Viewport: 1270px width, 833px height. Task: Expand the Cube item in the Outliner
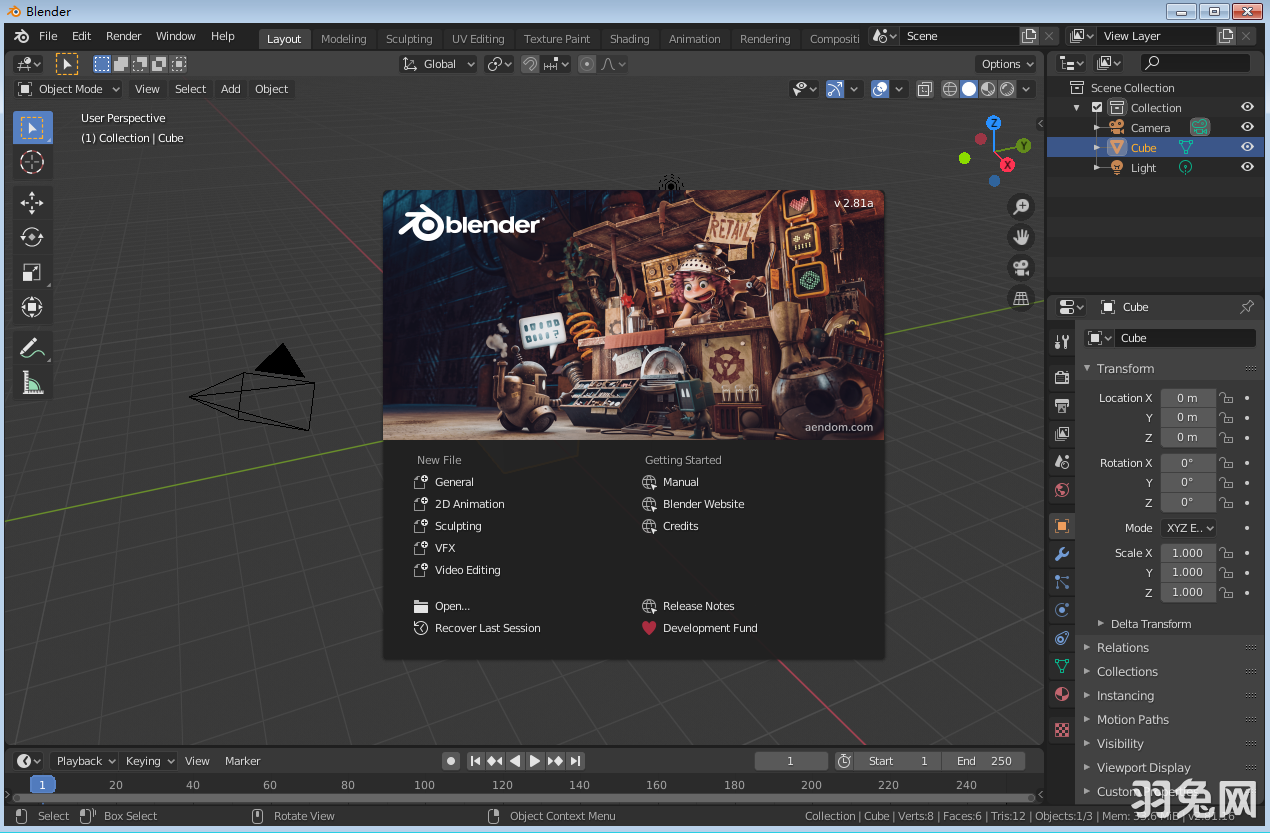pyautogui.click(x=1096, y=147)
